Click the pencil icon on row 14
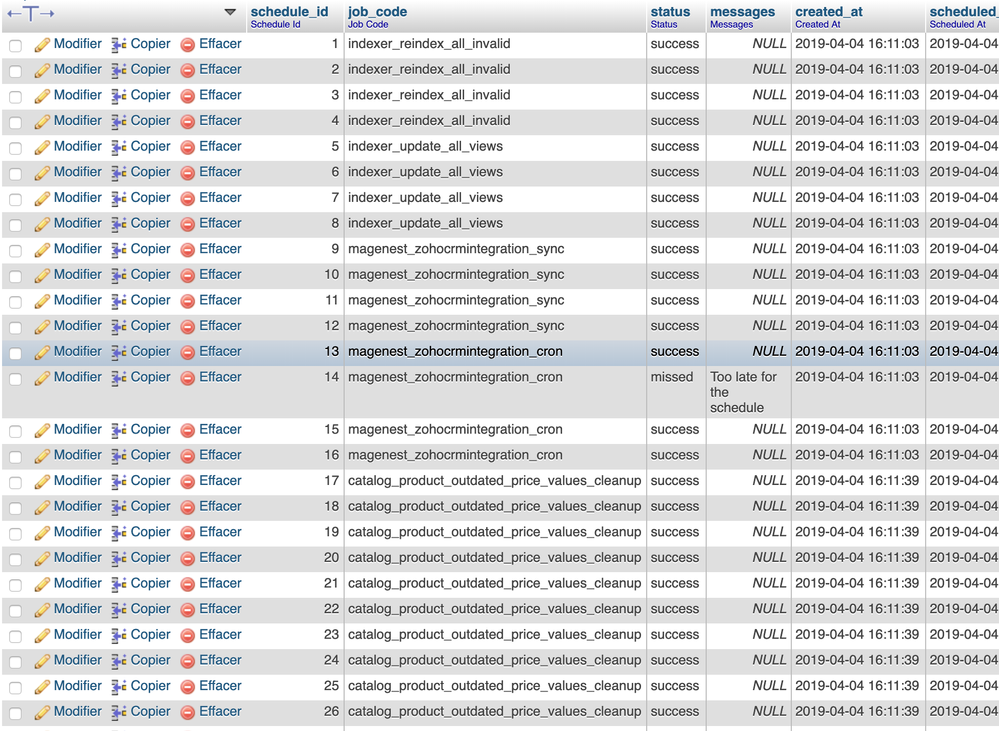 click(x=42, y=378)
